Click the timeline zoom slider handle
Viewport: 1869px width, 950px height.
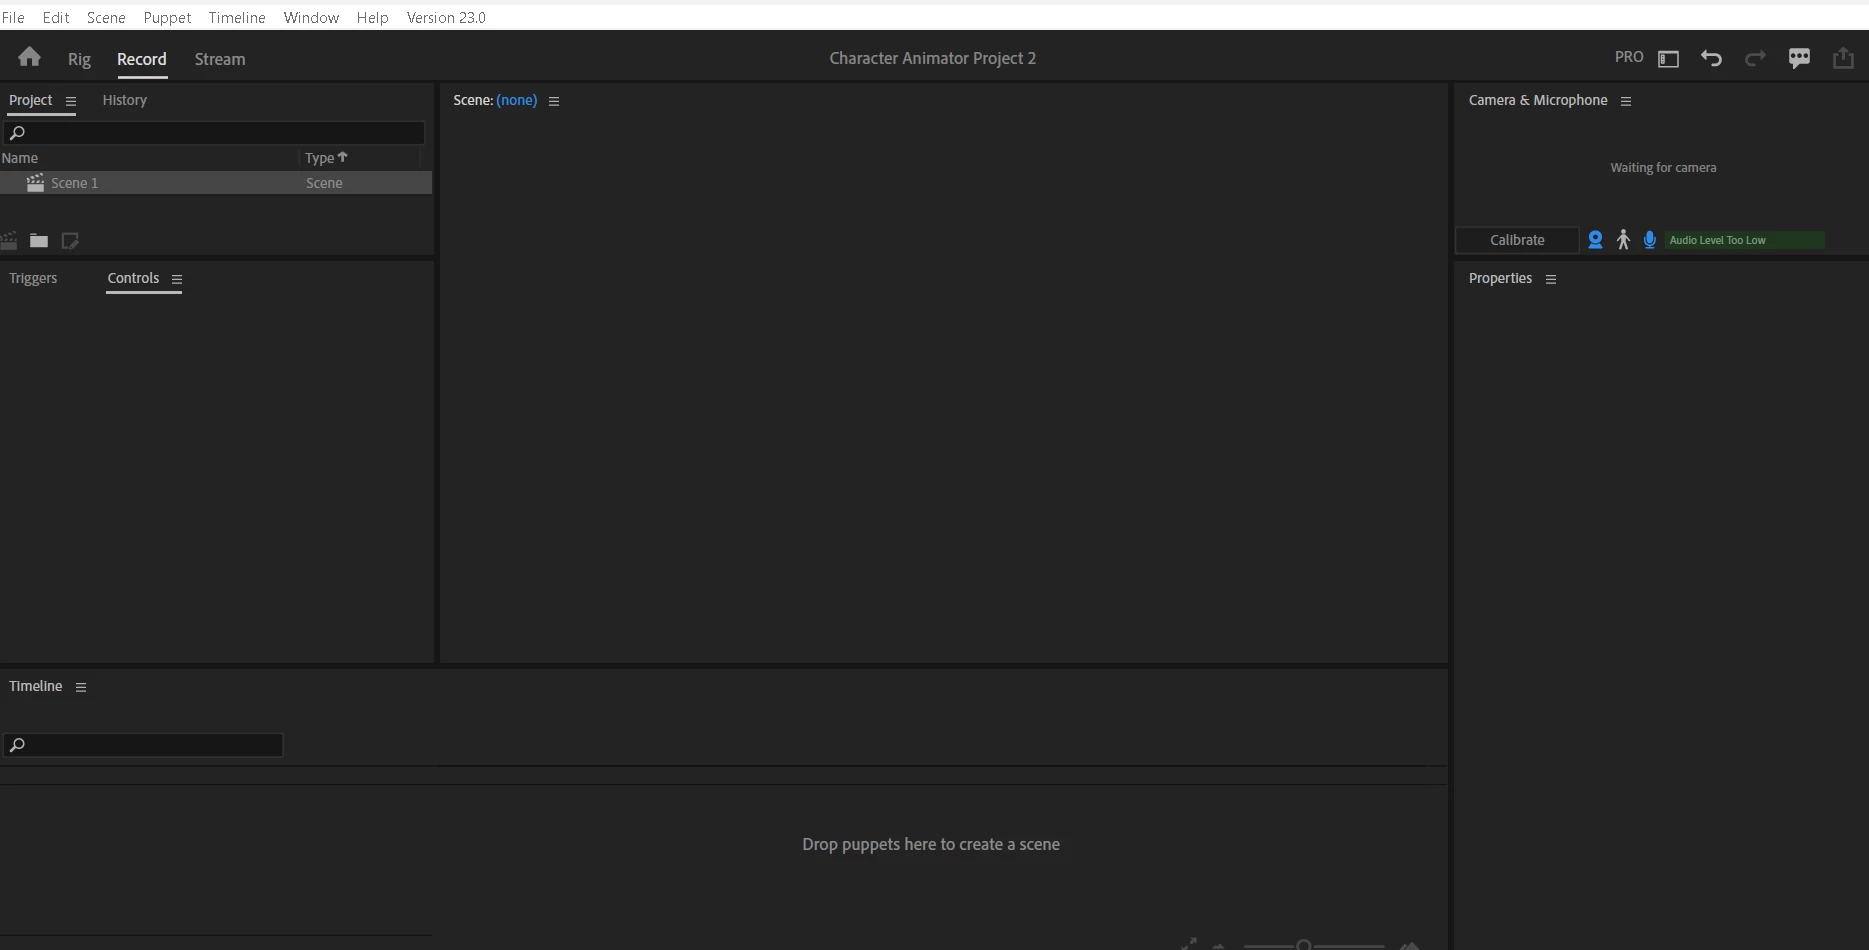coord(1304,945)
